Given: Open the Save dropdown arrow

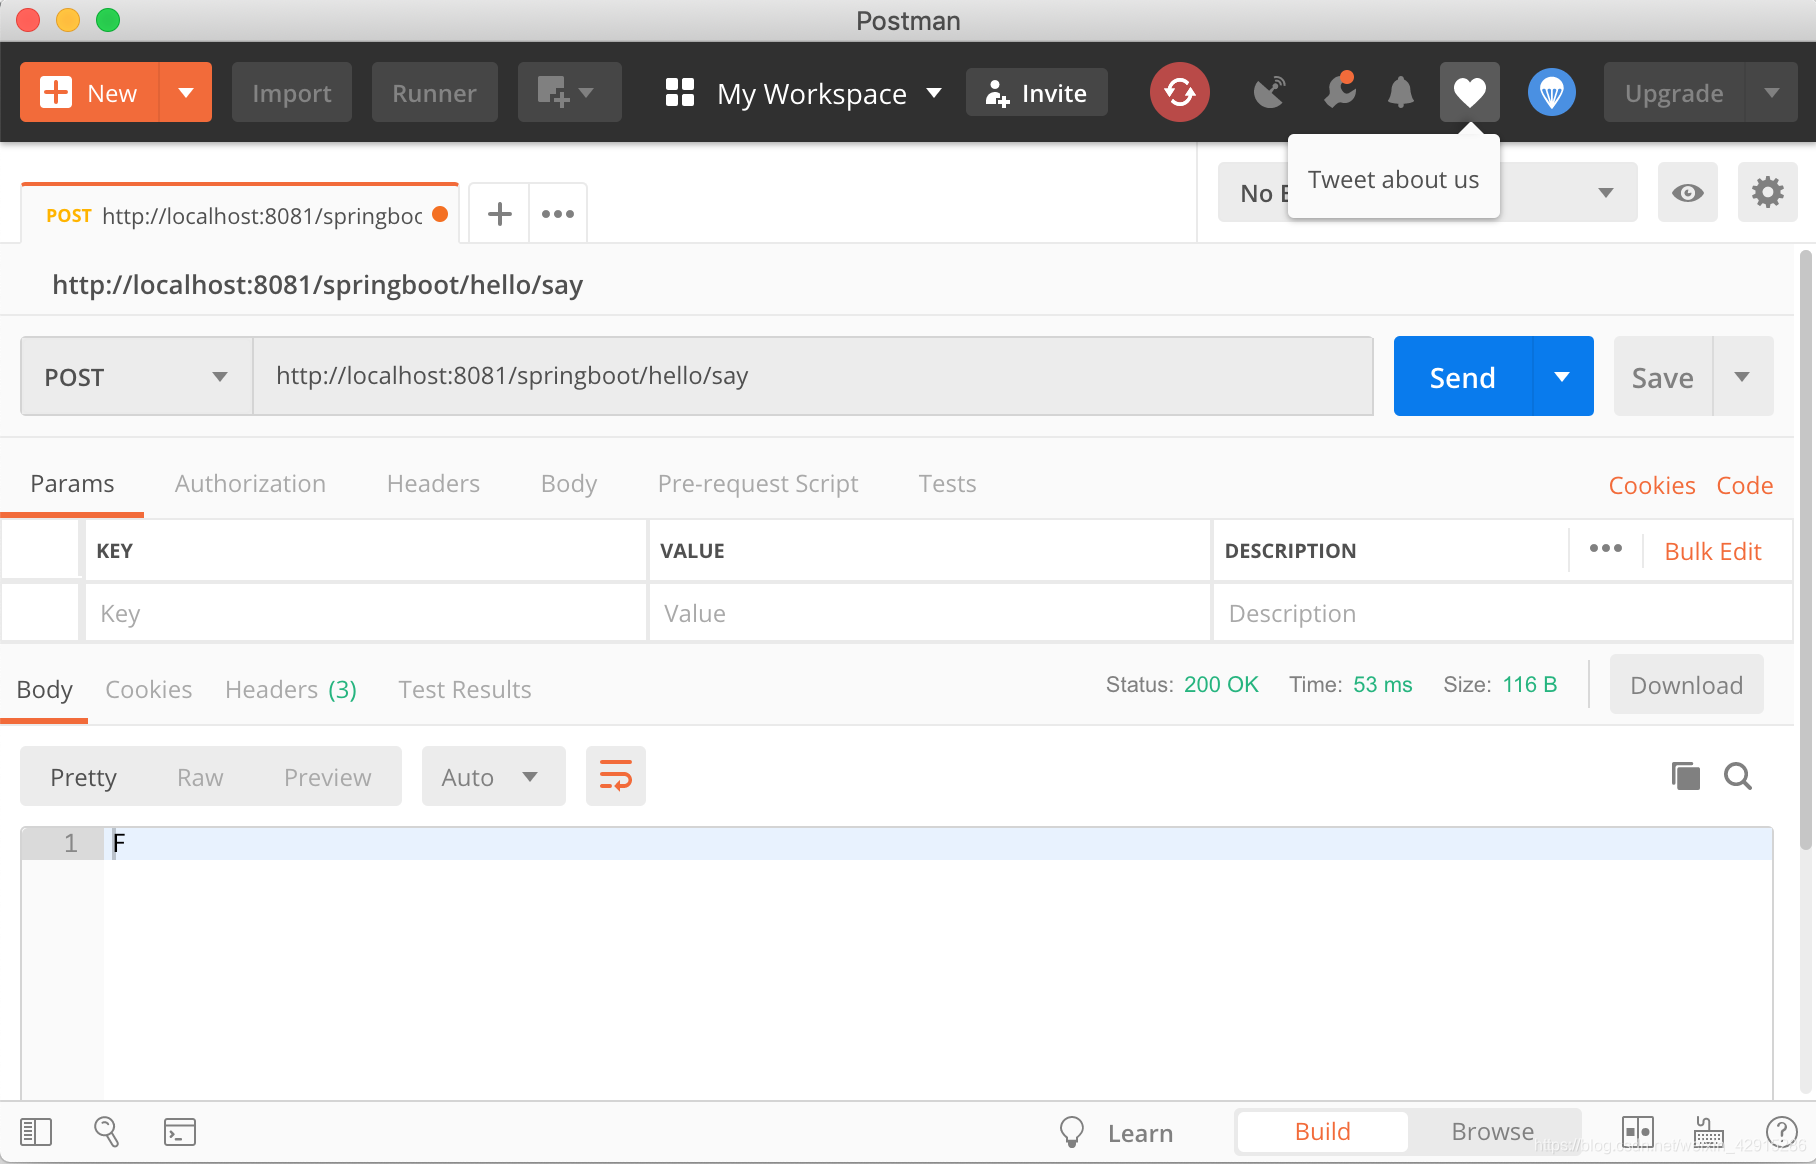Looking at the screenshot, I should pos(1742,376).
